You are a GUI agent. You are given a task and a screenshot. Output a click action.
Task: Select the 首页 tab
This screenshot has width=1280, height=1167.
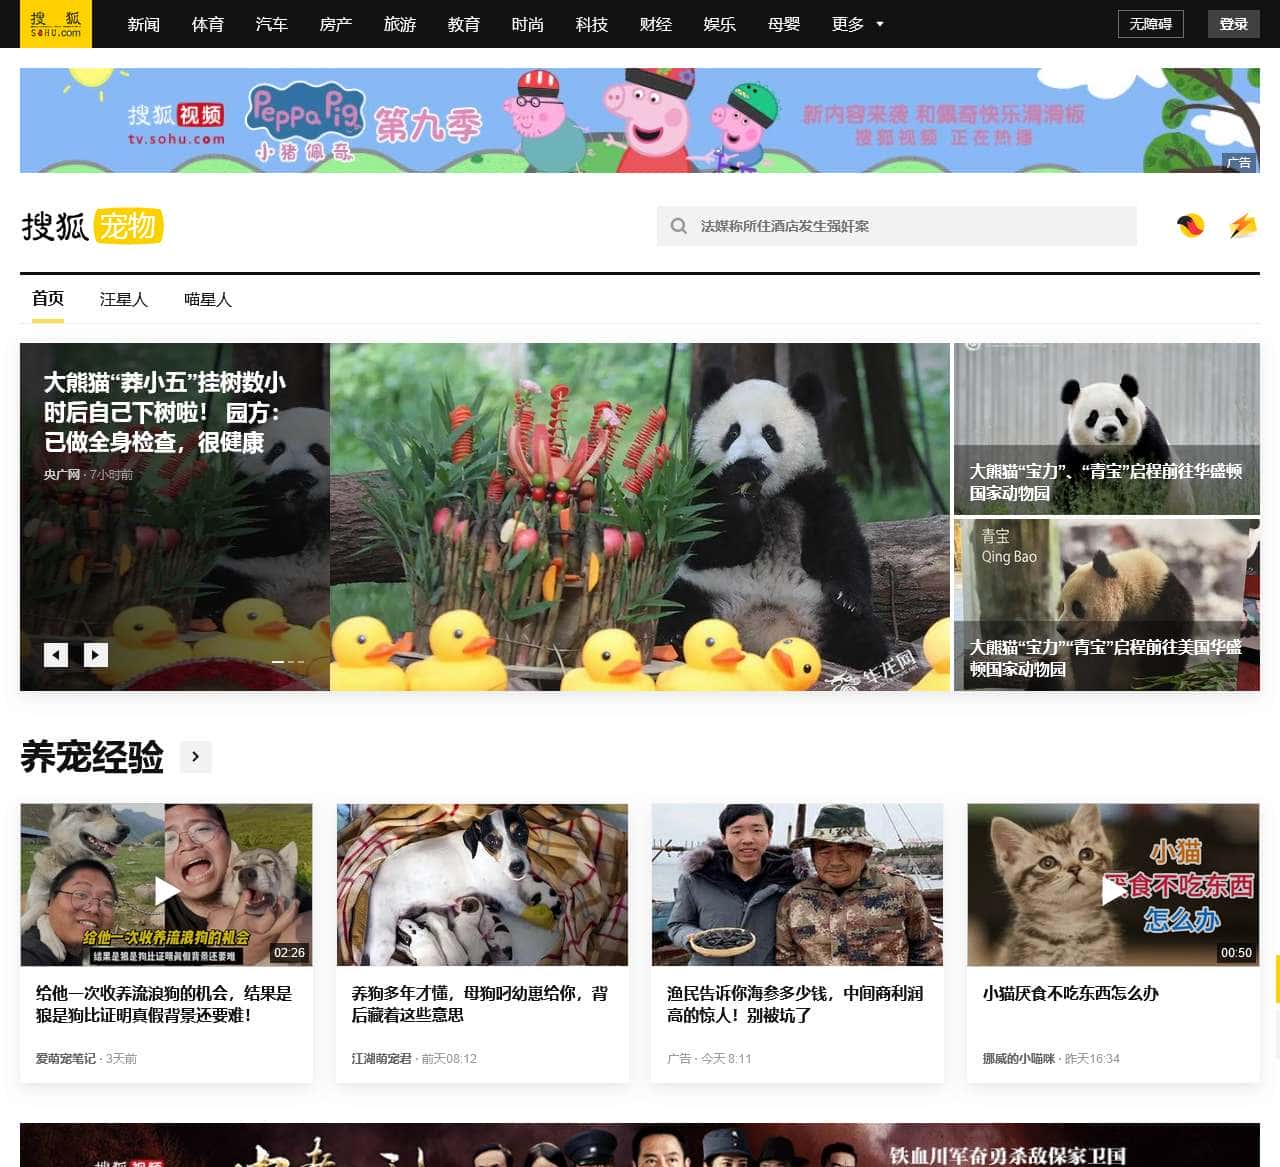[x=48, y=299]
